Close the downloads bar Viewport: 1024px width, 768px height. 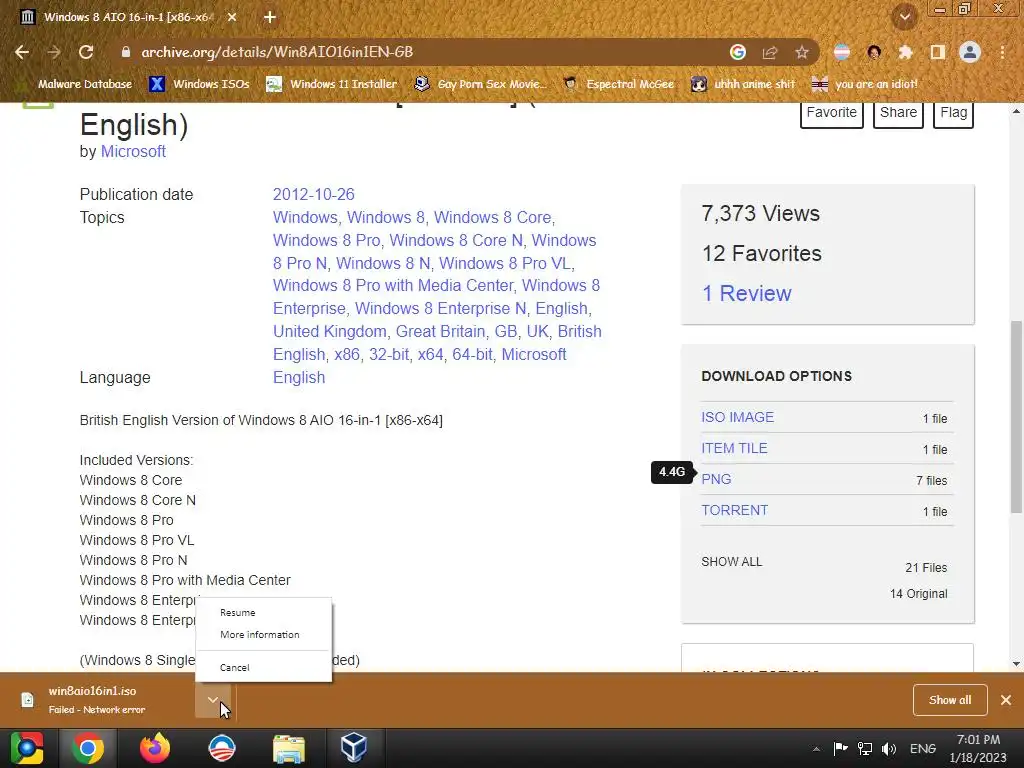[1006, 700]
